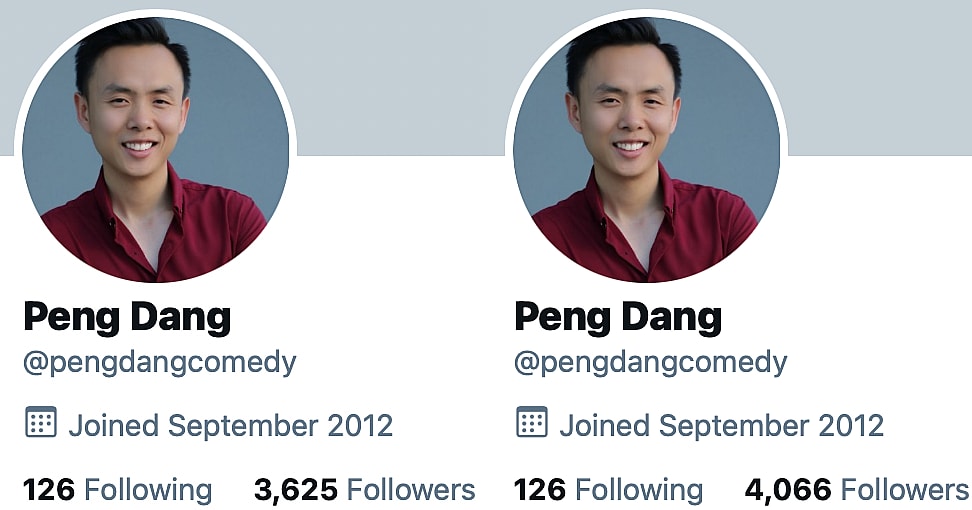The image size is (972, 510).
Task: Click left profile's 126 following count
Action: coord(49,490)
